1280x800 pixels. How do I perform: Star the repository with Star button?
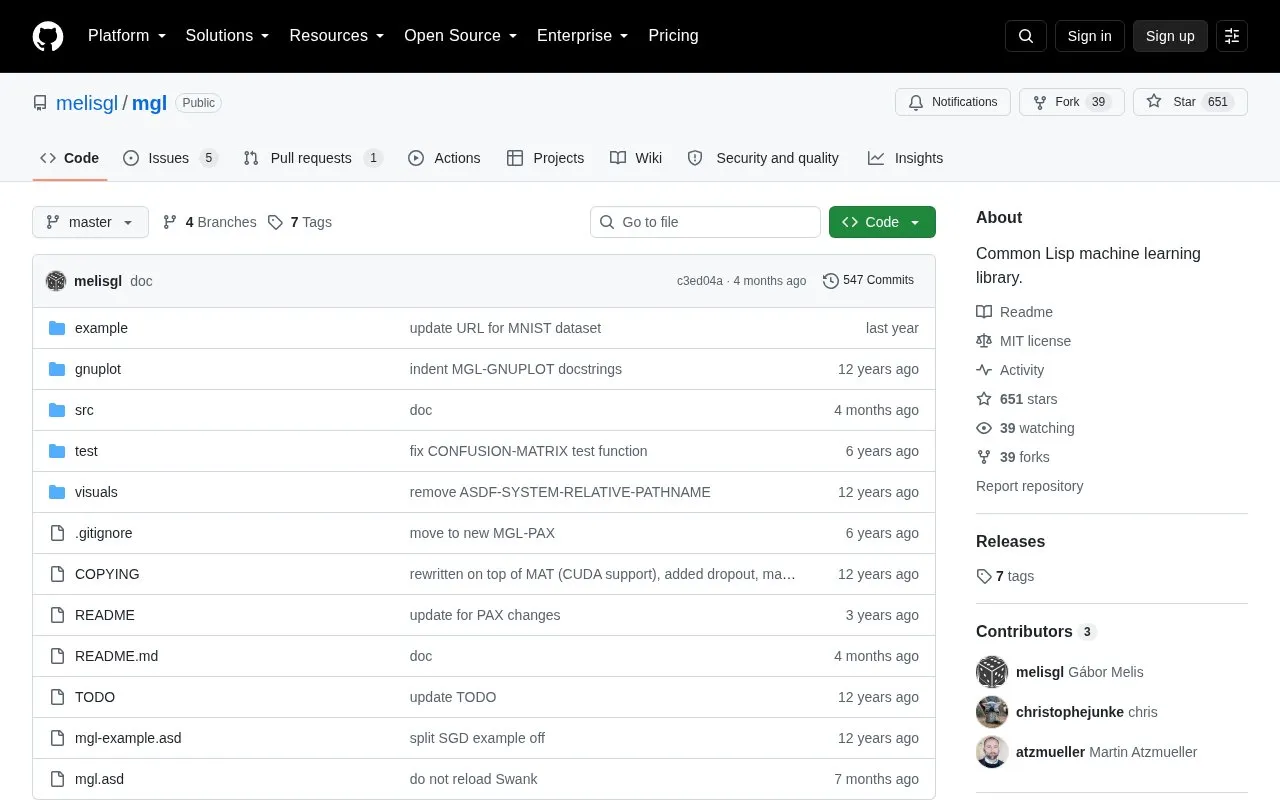coord(1190,102)
